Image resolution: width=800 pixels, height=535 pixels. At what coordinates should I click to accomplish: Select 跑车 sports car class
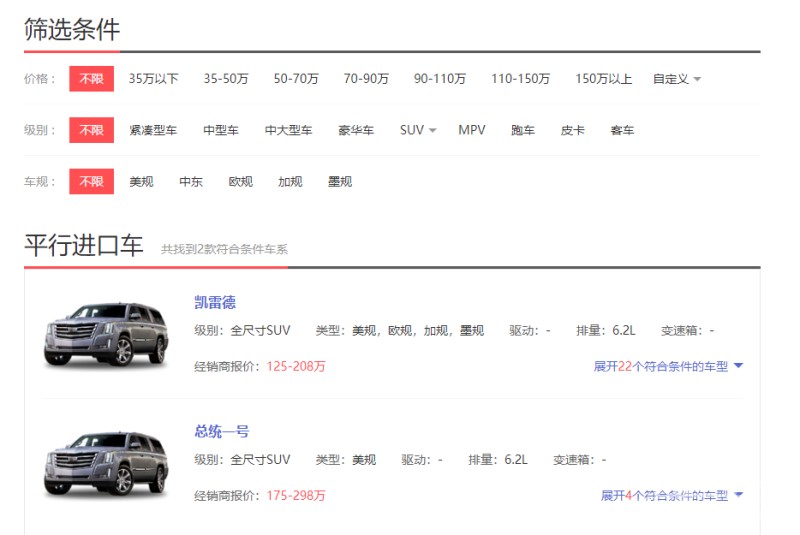click(523, 130)
